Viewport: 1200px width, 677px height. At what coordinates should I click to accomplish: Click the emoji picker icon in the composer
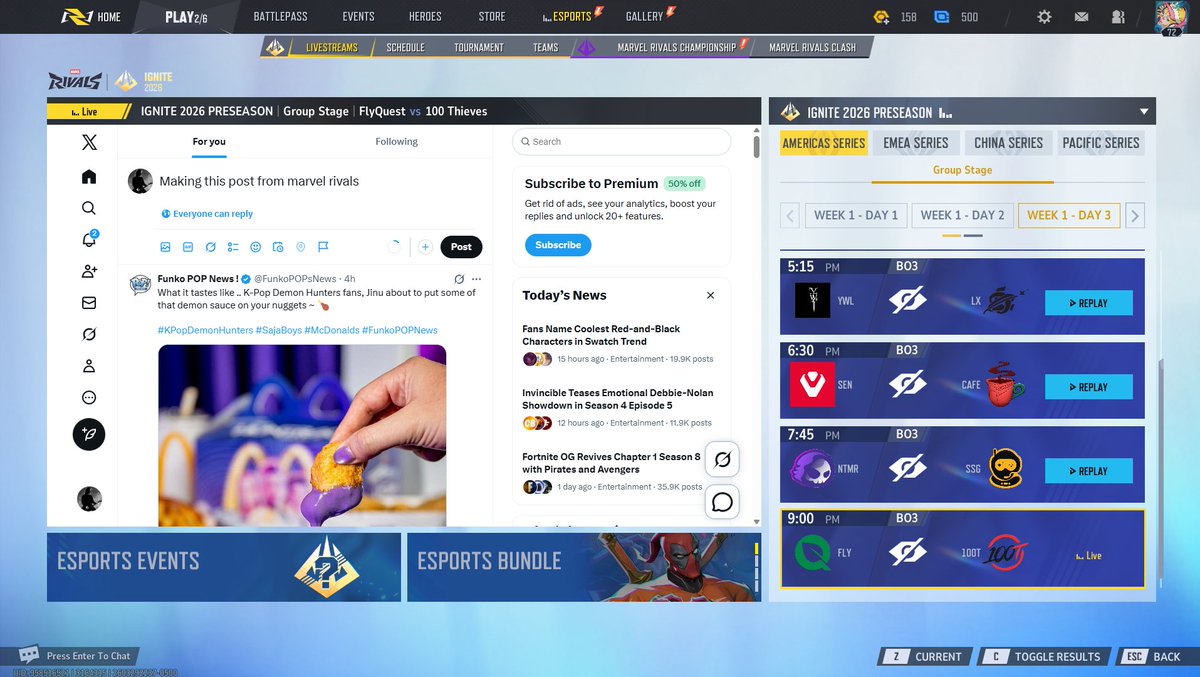click(x=256, y=247)
